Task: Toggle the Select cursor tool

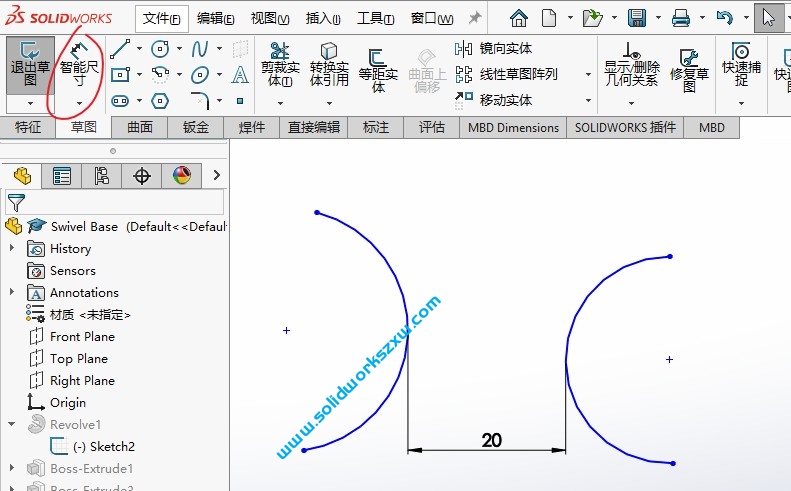Action: tap(768, 18)
